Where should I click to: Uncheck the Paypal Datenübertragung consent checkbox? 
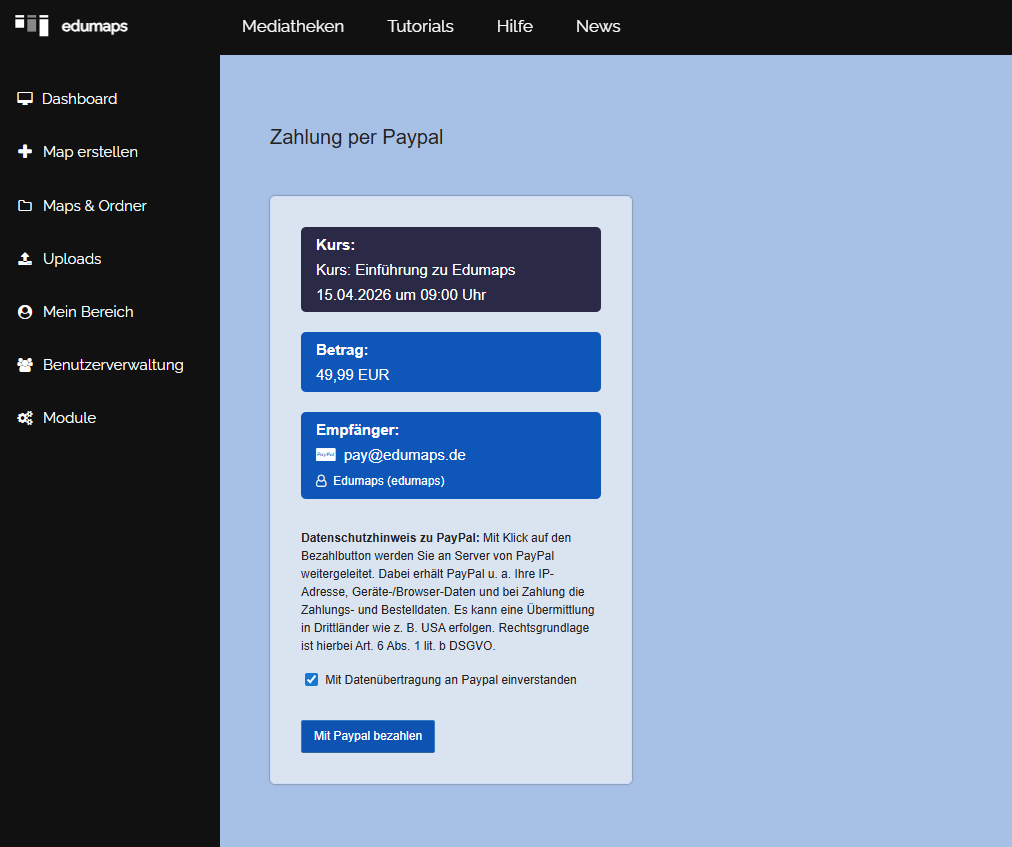(x=311, y=680)
